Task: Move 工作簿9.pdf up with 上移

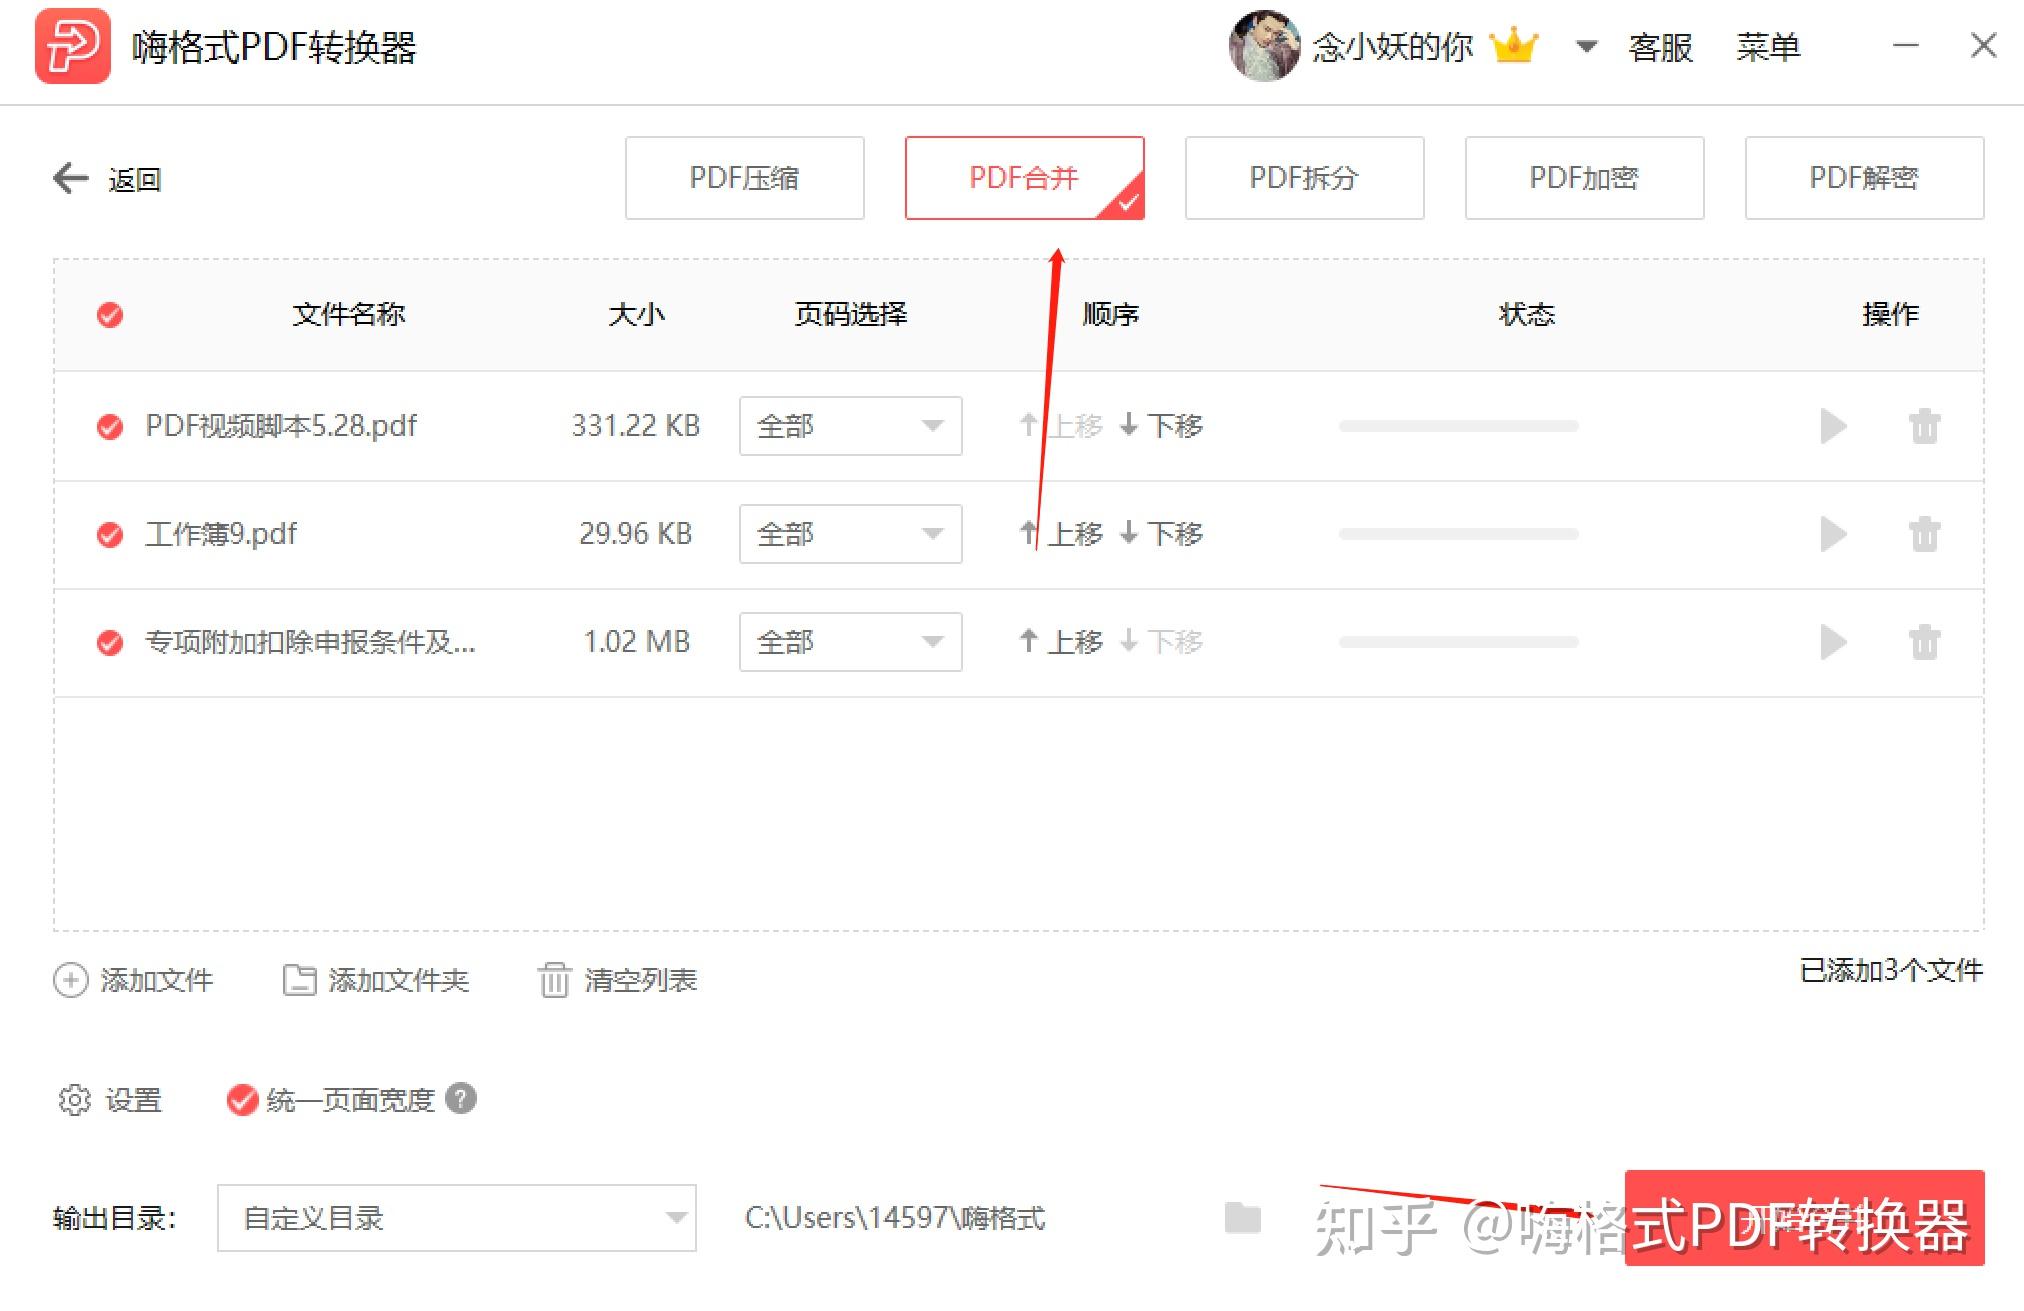Action: [1061, 534]
